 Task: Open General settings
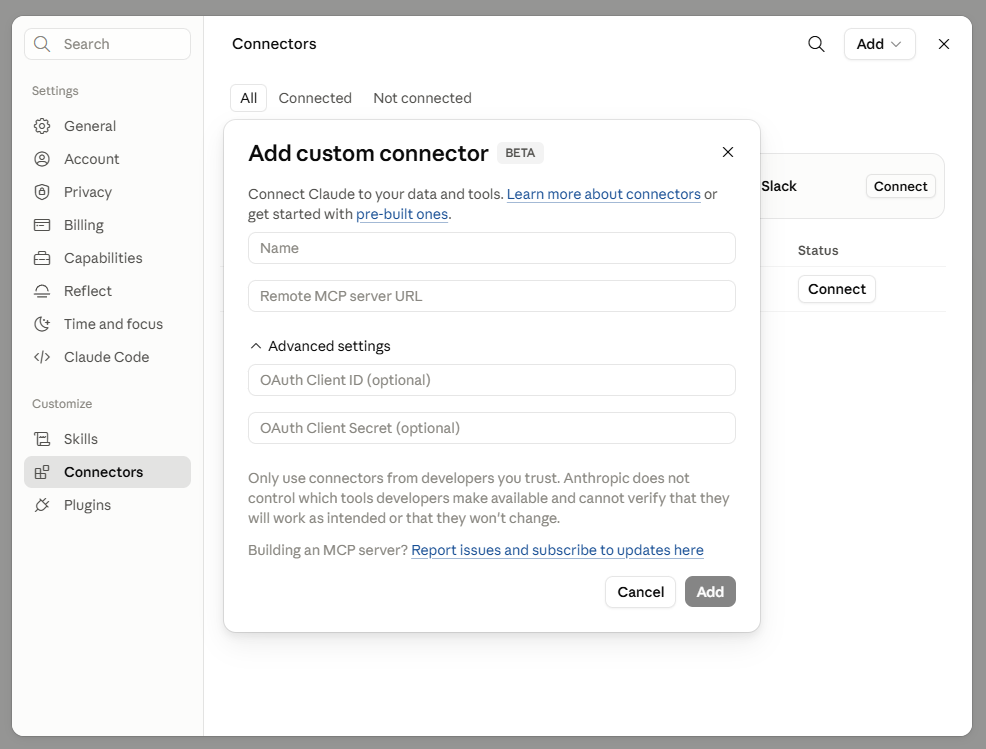(108, 126)
